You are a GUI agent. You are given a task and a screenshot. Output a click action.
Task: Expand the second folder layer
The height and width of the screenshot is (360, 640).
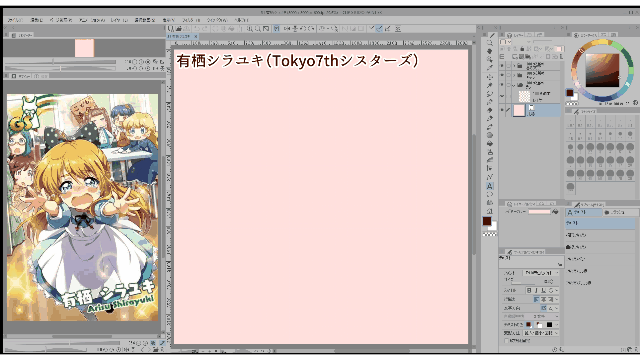pos(514,75)
